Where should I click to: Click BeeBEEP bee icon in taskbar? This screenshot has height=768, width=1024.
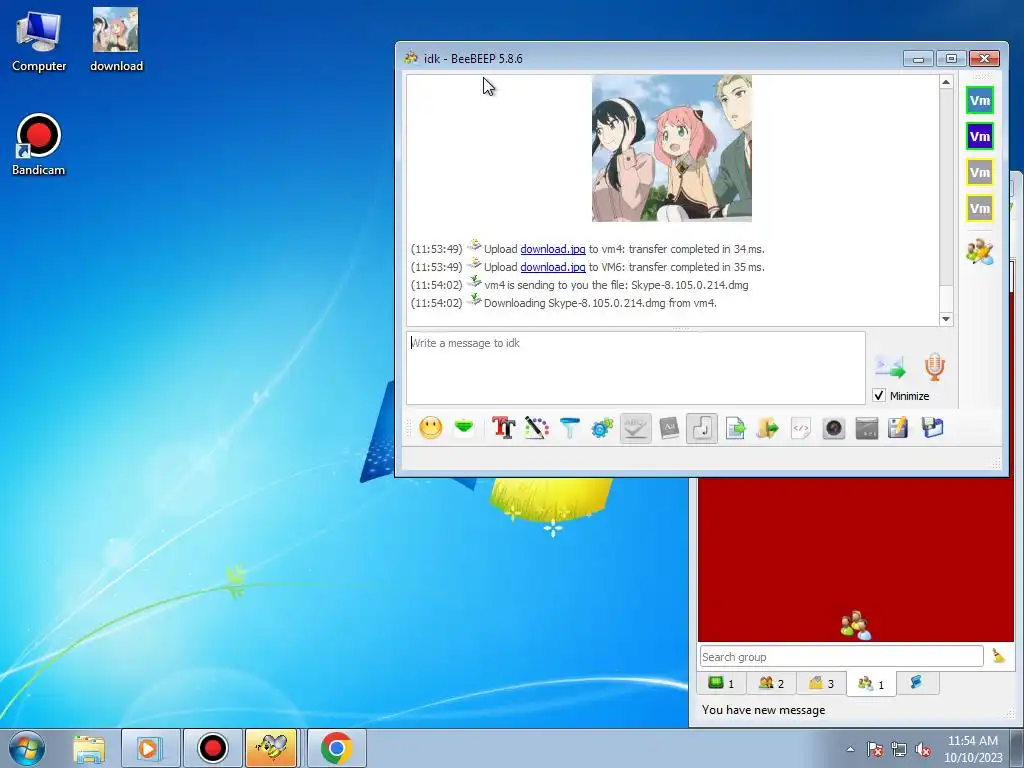pyautogui.click(x=271, y=748)
